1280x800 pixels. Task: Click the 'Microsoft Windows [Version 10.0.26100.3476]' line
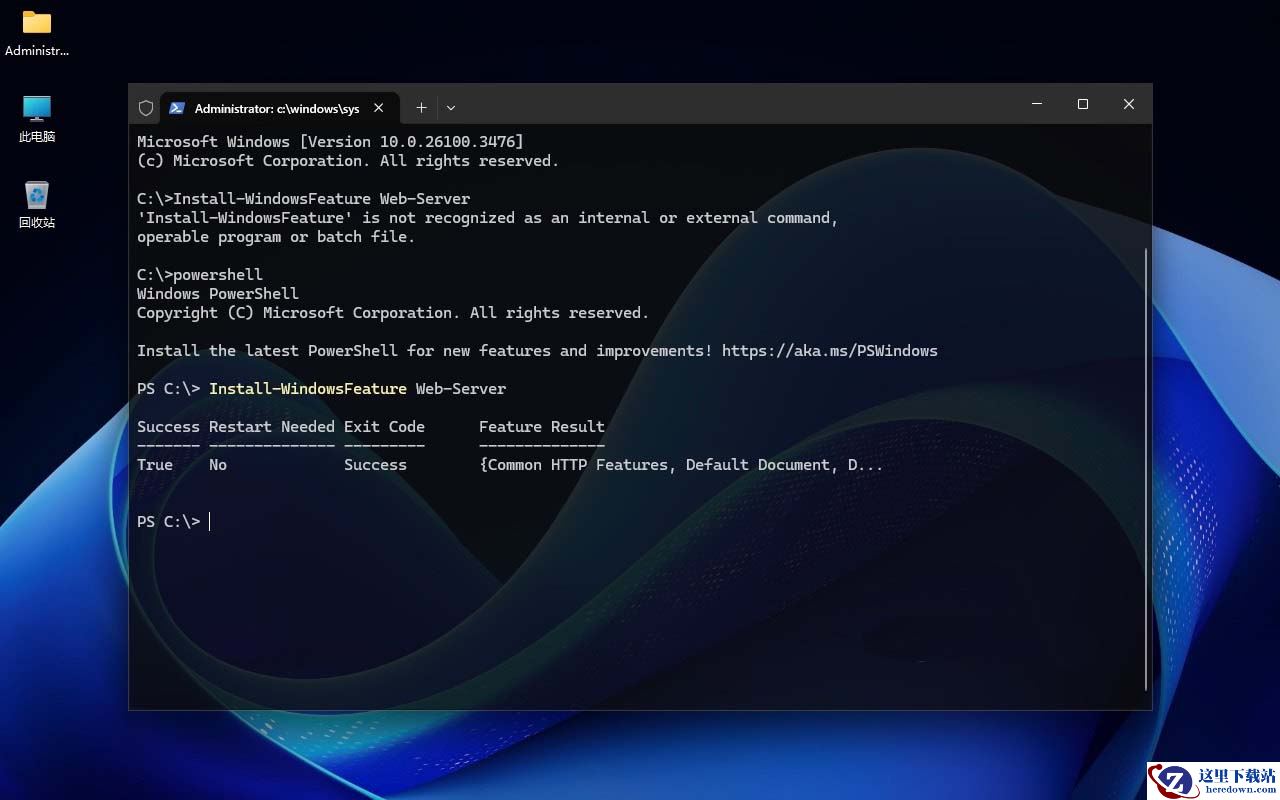[330, 142]
